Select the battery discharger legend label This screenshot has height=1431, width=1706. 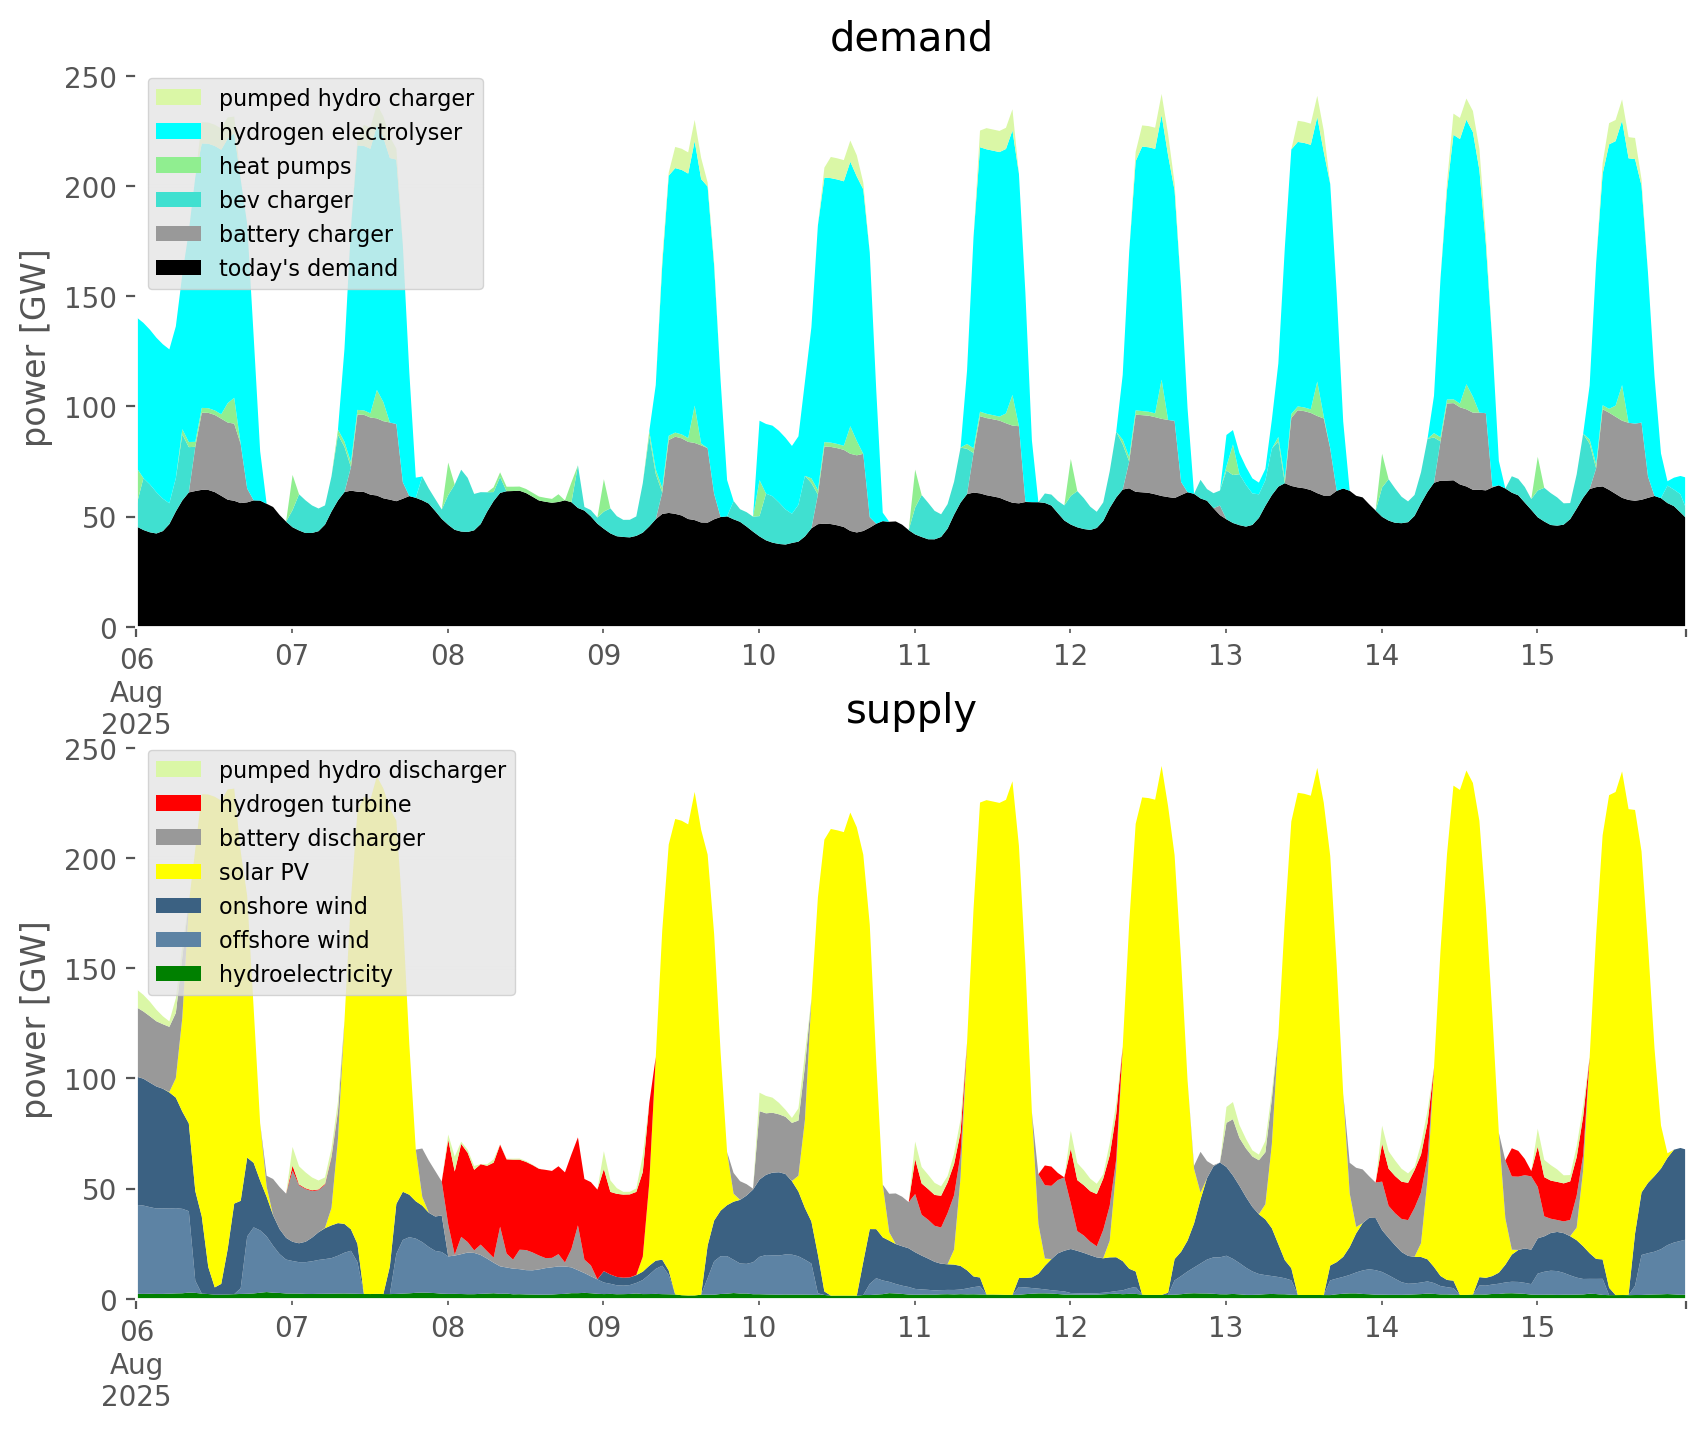click(x=321, y=838)
